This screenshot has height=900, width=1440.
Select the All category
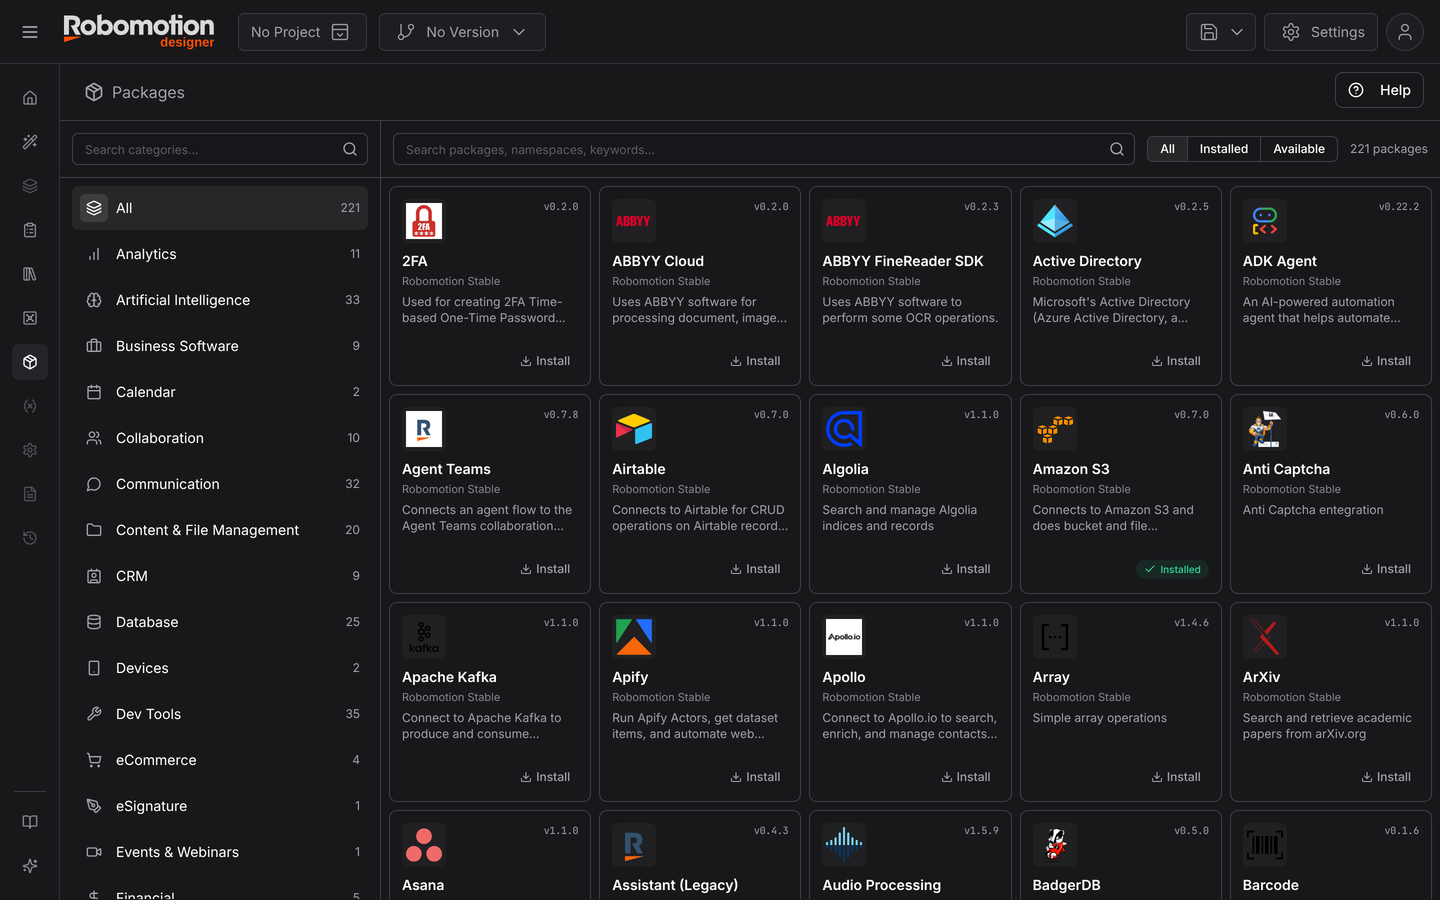220,208
